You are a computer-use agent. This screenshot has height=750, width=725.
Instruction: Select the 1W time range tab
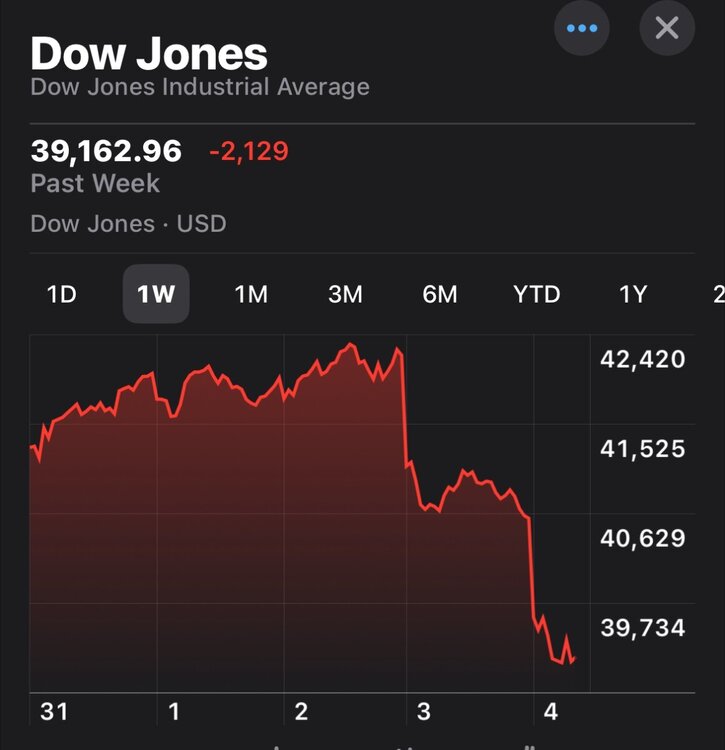coord(156,294)
